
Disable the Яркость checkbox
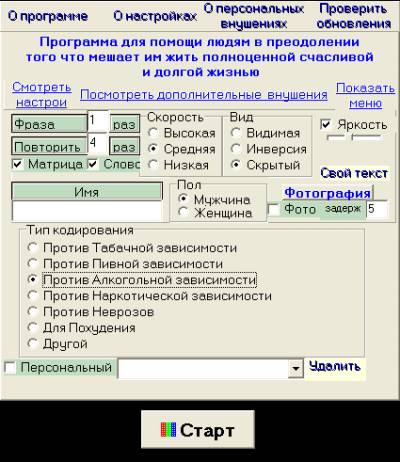(326, 125)
